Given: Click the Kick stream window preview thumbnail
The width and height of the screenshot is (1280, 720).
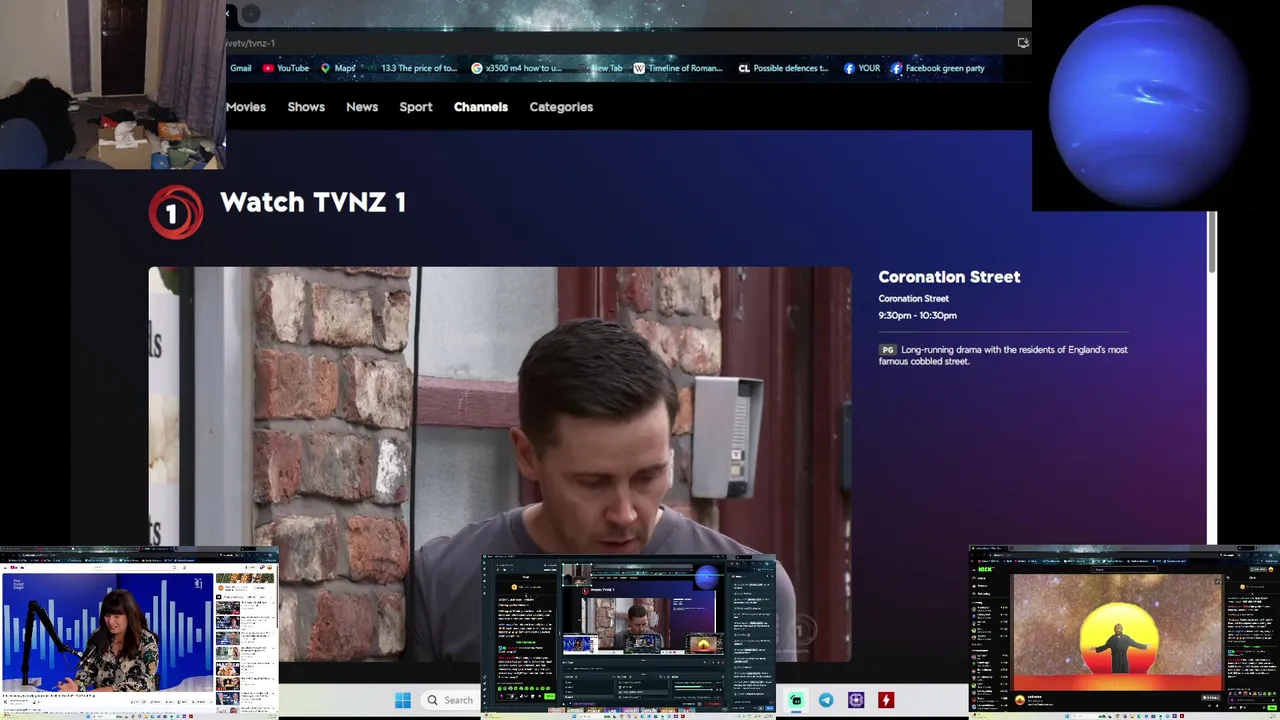Looking at the screenshot, I should [x=1124, y=632].
